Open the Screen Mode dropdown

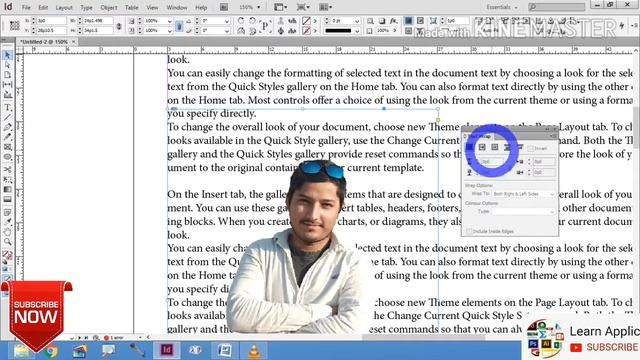[302, 7]
